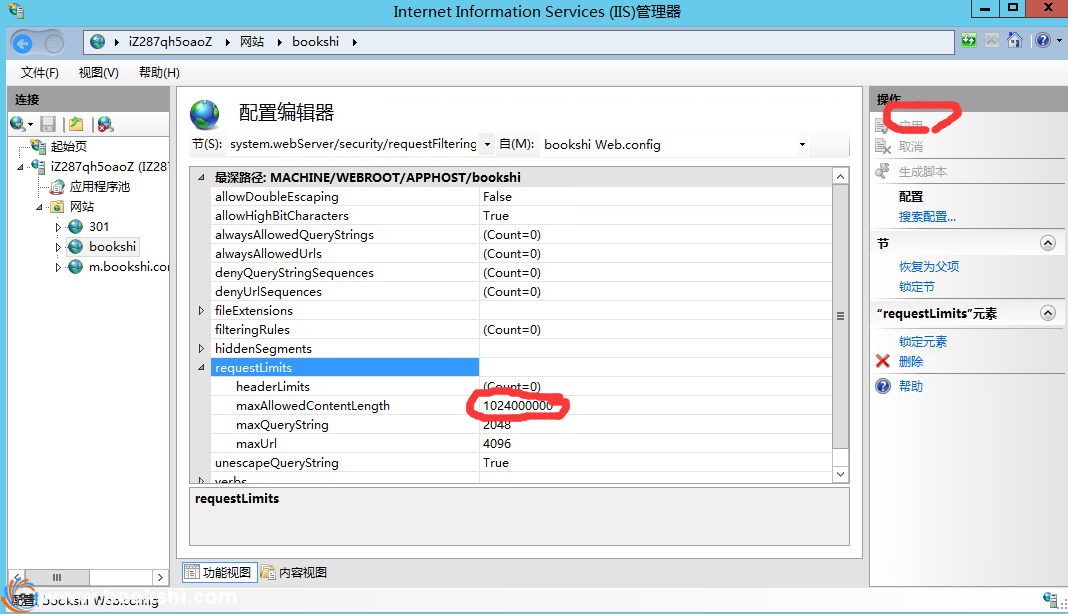Open the File (文件) menu
The height and width of the screenshot is (614, 1068).
coord(40,72)
